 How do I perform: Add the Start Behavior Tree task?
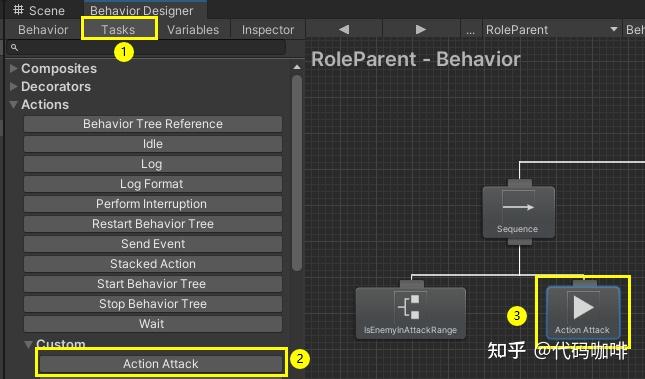pyautogui.click(x=153, y=284)
